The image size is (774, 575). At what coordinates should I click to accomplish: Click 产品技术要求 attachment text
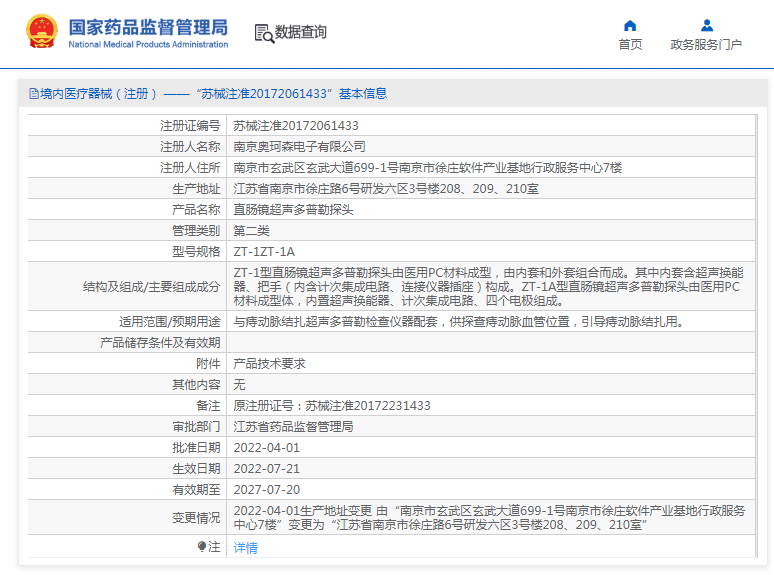[269, 364]
